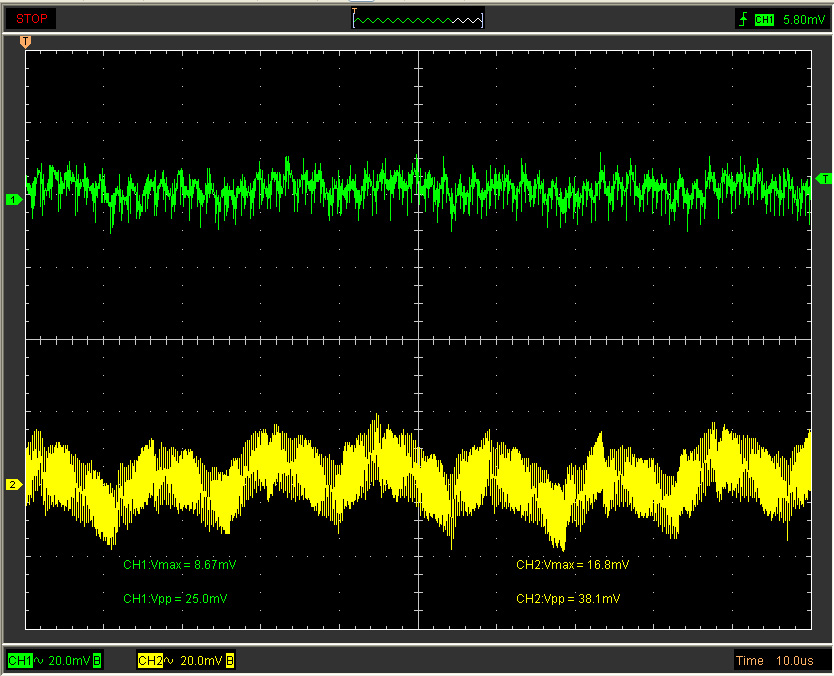
Task: Click the CH1:Vpp = 25.0mV measurement
Action: click(x=175, y=598)
